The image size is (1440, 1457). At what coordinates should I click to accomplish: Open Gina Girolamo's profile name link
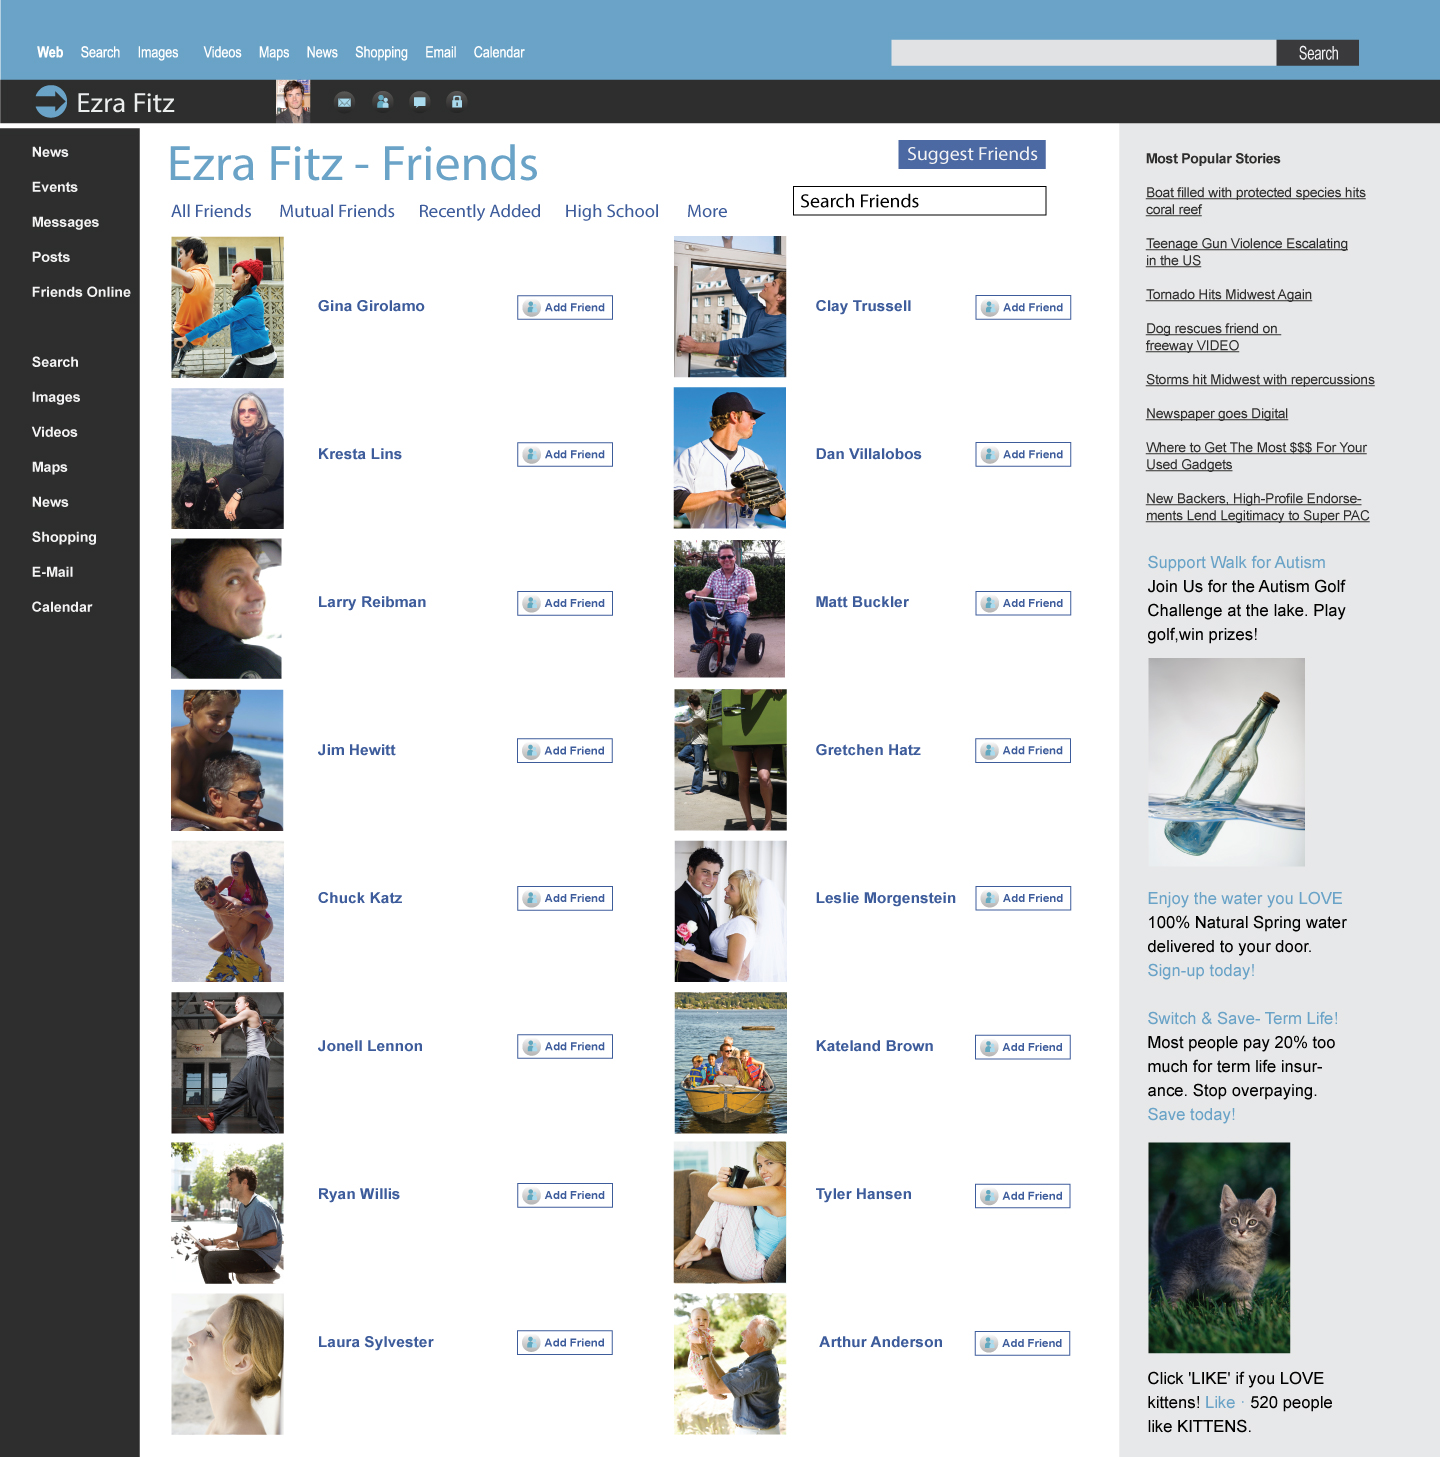(x=371, y=306)
